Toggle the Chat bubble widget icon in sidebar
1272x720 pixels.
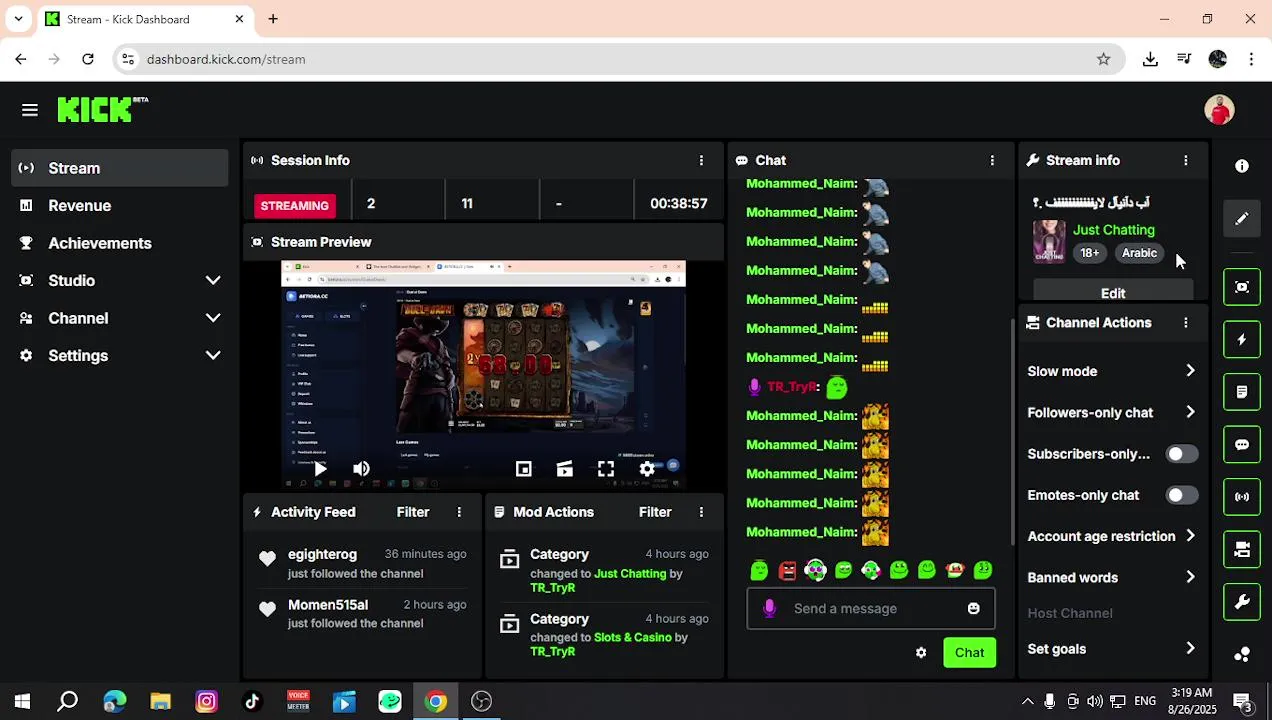[1242, 445]
